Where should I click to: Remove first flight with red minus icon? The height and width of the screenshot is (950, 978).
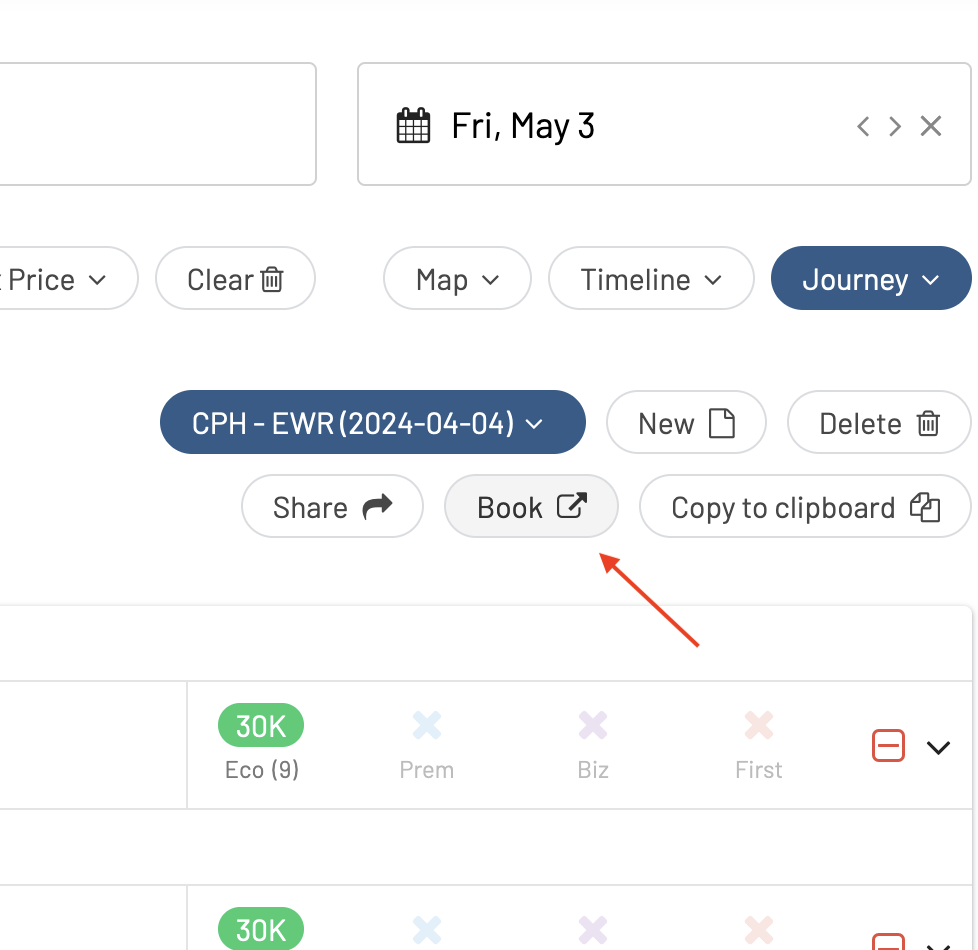pos(888,745)
